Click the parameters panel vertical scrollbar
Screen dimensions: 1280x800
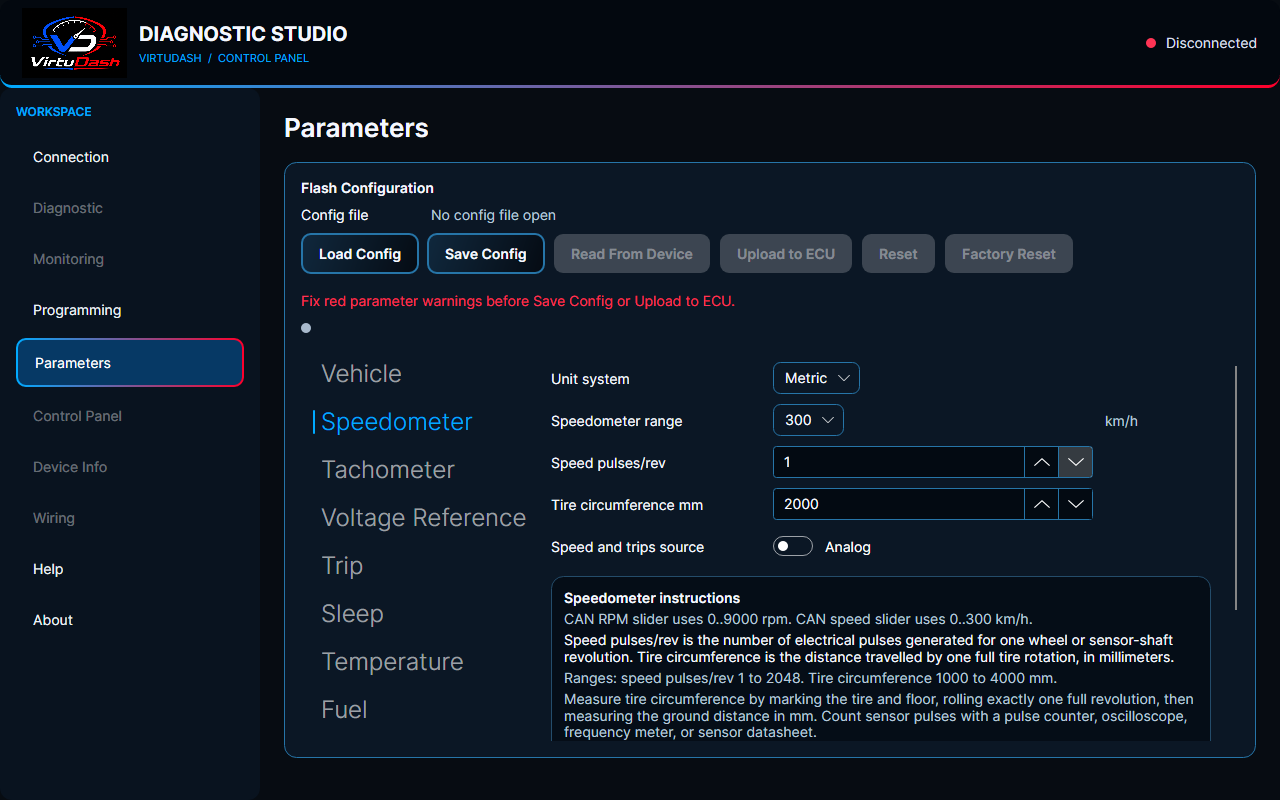pyautogui.click(x=1237, y=487)
